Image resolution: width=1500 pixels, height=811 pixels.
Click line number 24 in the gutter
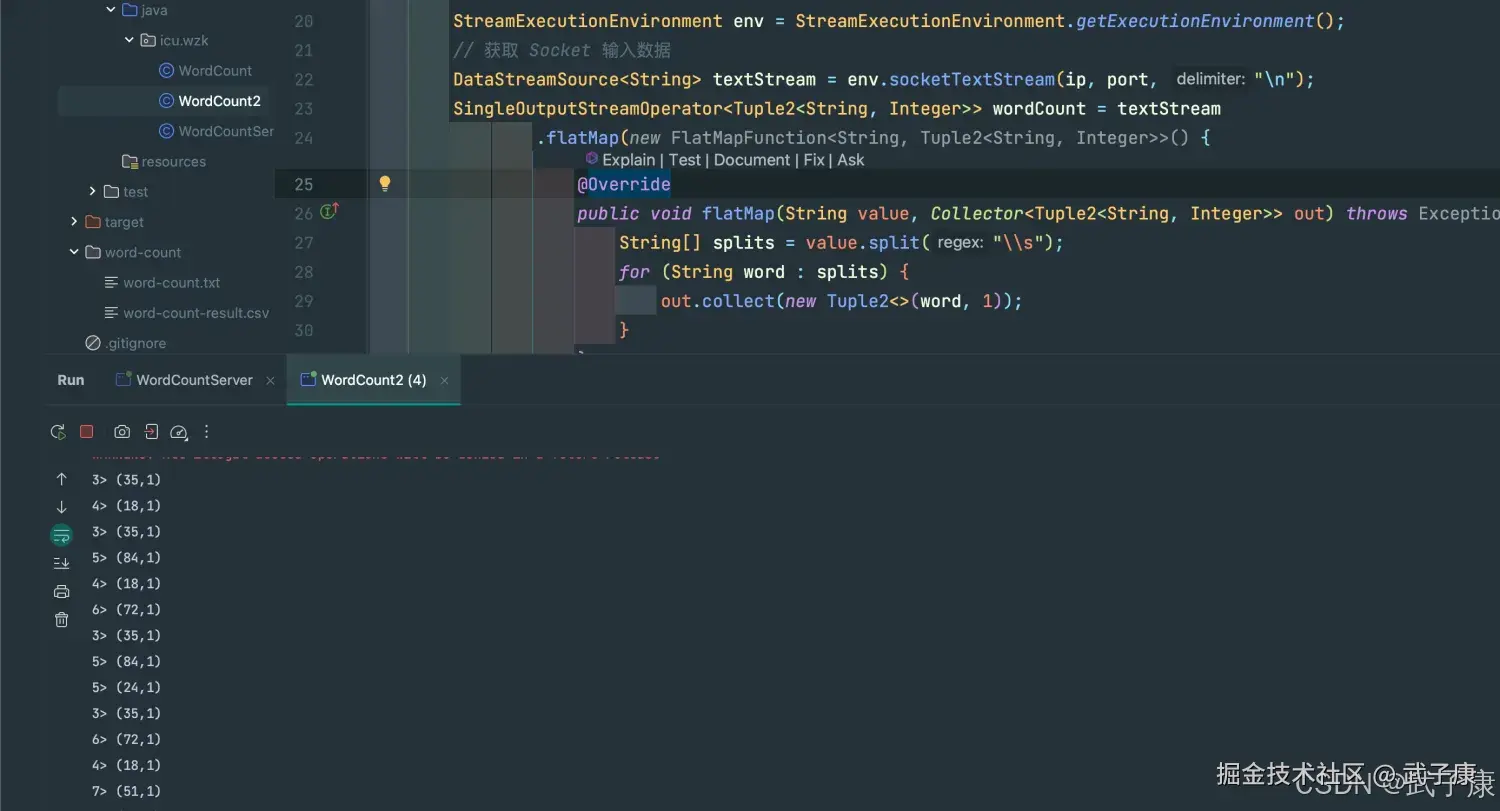pyautogui.click(x=303, y=138)
